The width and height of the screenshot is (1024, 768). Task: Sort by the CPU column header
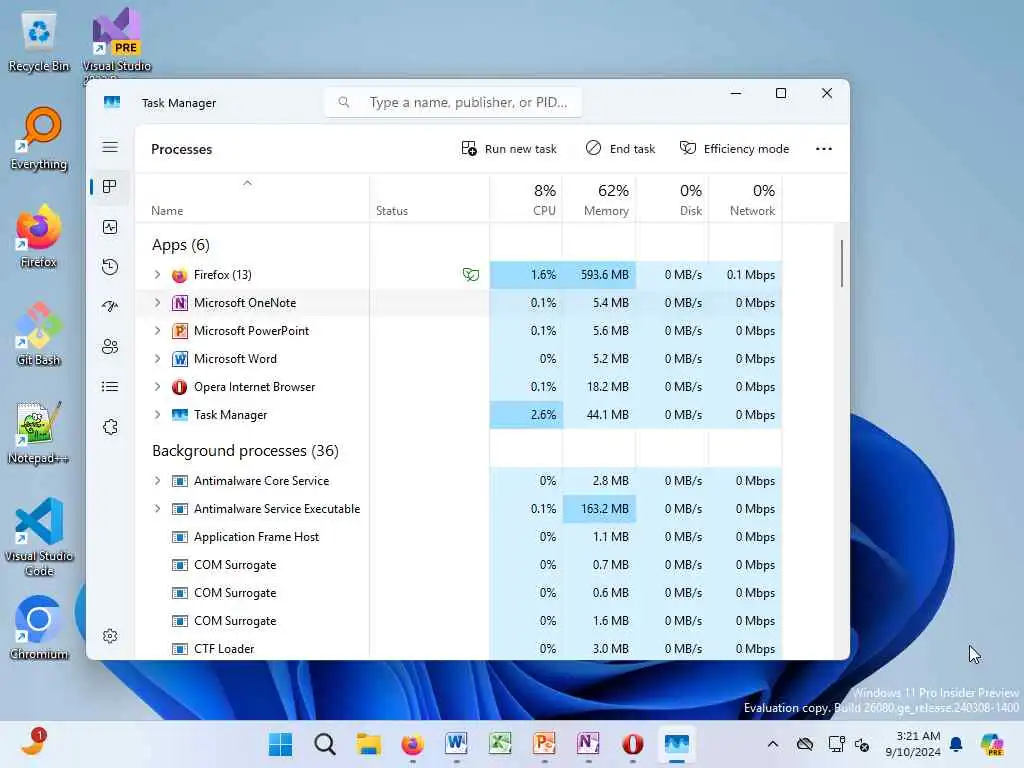coord(526,199)
